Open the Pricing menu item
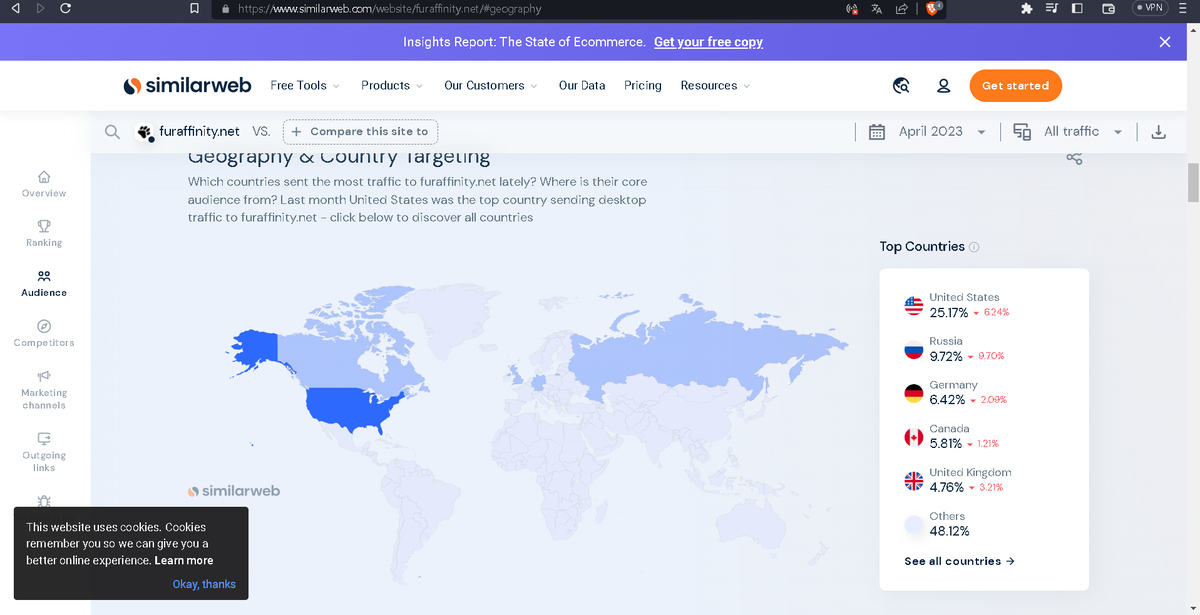Viewport: 1200px width, 615px height. point(643,86)
